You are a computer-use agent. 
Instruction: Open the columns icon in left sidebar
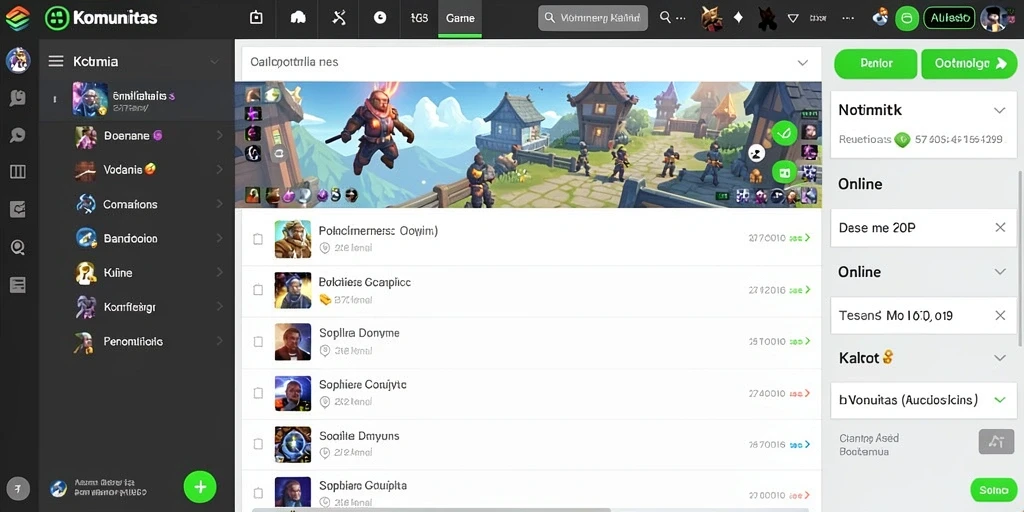(x=18, y=172)
